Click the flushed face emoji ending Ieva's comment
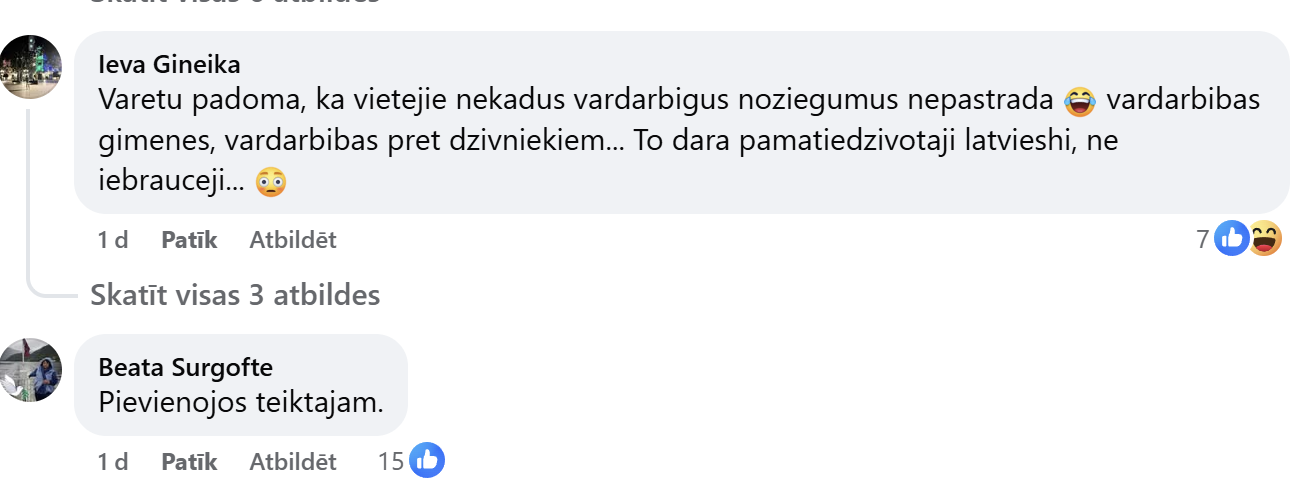Screen dimensions: 1292x492 271,181
